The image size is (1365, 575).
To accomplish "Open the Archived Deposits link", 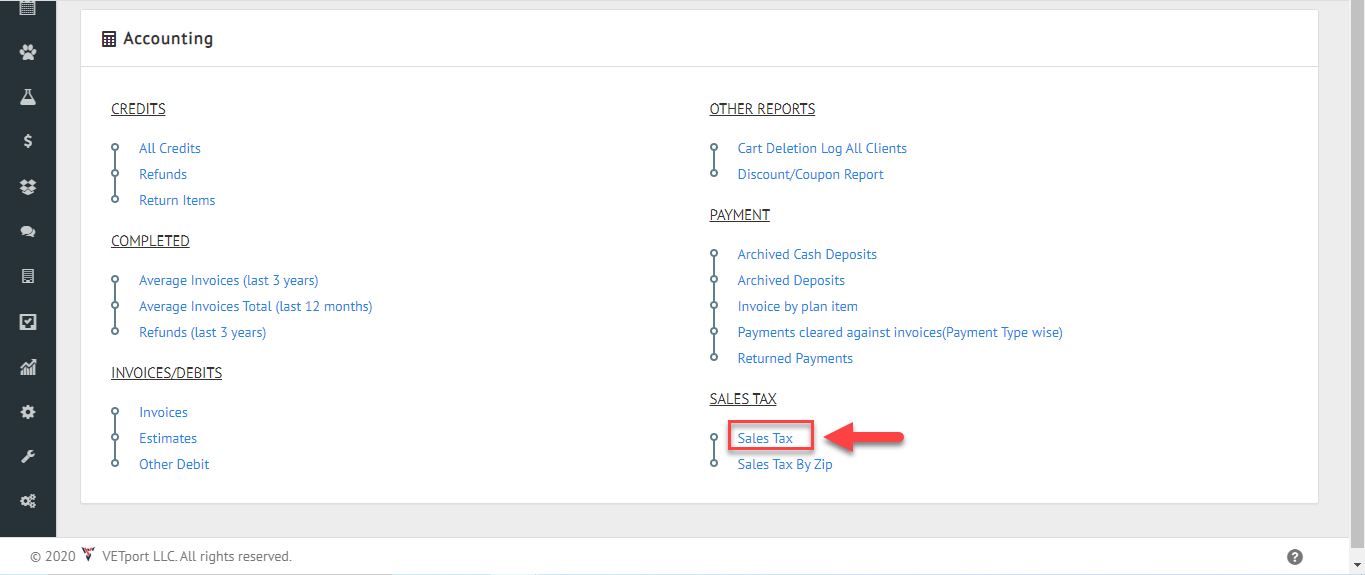I will (x=791, y=280).
